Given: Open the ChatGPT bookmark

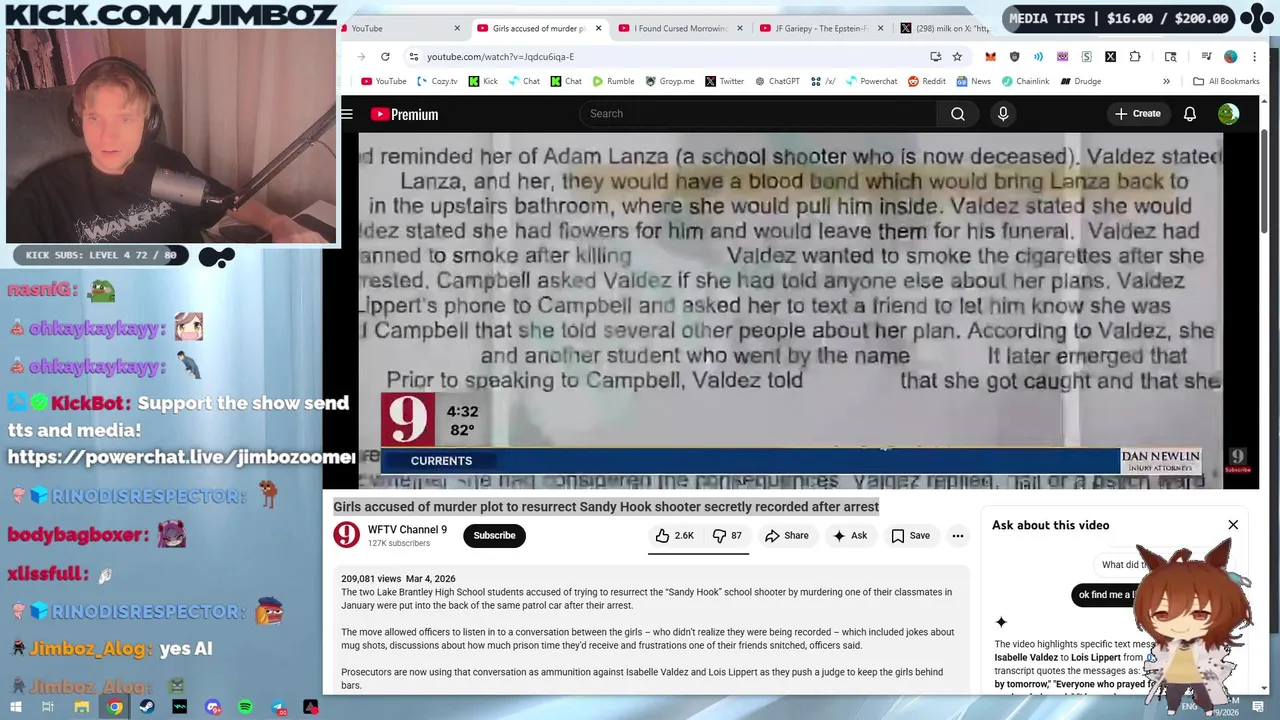Looking at the screenshot, I should [x=777, y=81].
